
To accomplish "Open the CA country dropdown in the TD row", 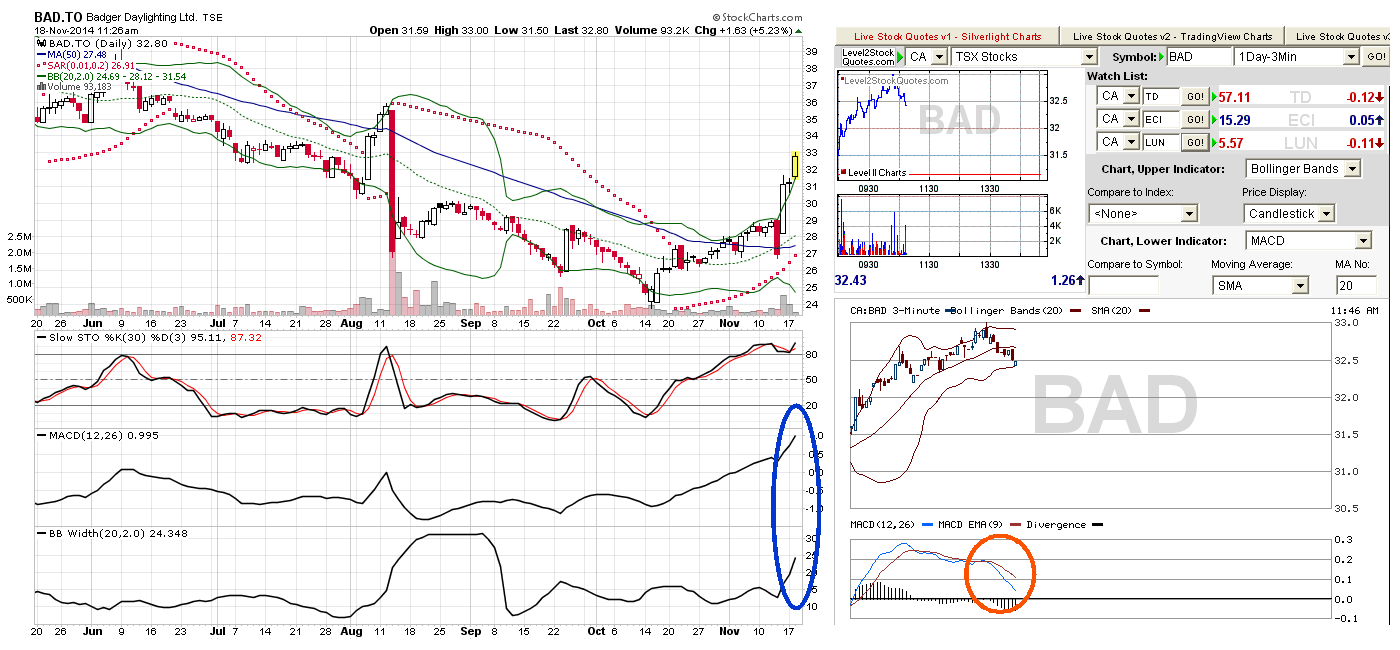I will click(1118, 97).
